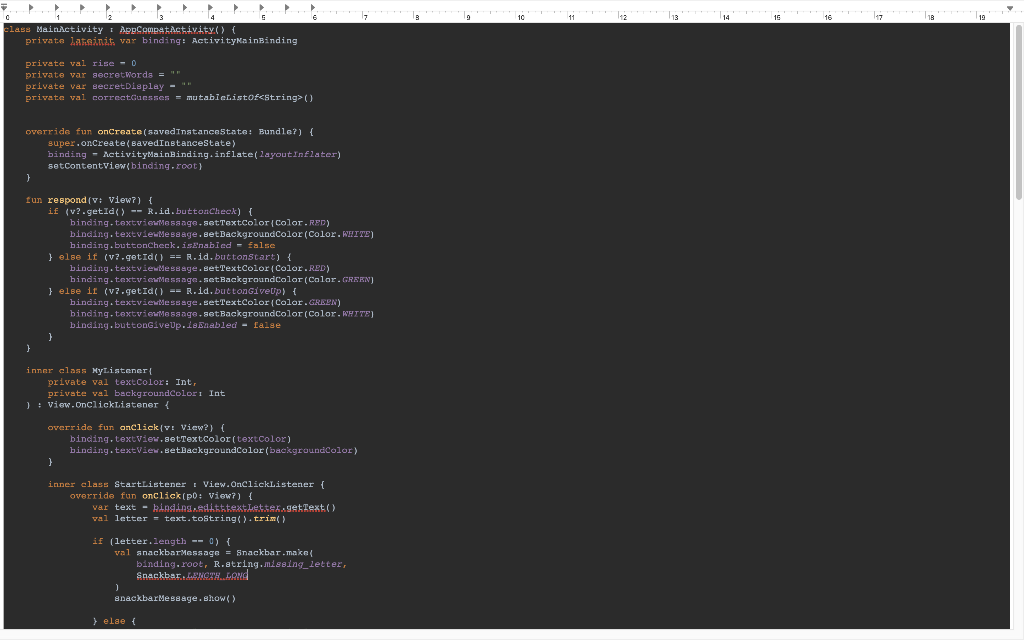Click "text.toString().trim()" in the code
Viewport: 1024px width, 640px height.
click(x=225, y=519)
